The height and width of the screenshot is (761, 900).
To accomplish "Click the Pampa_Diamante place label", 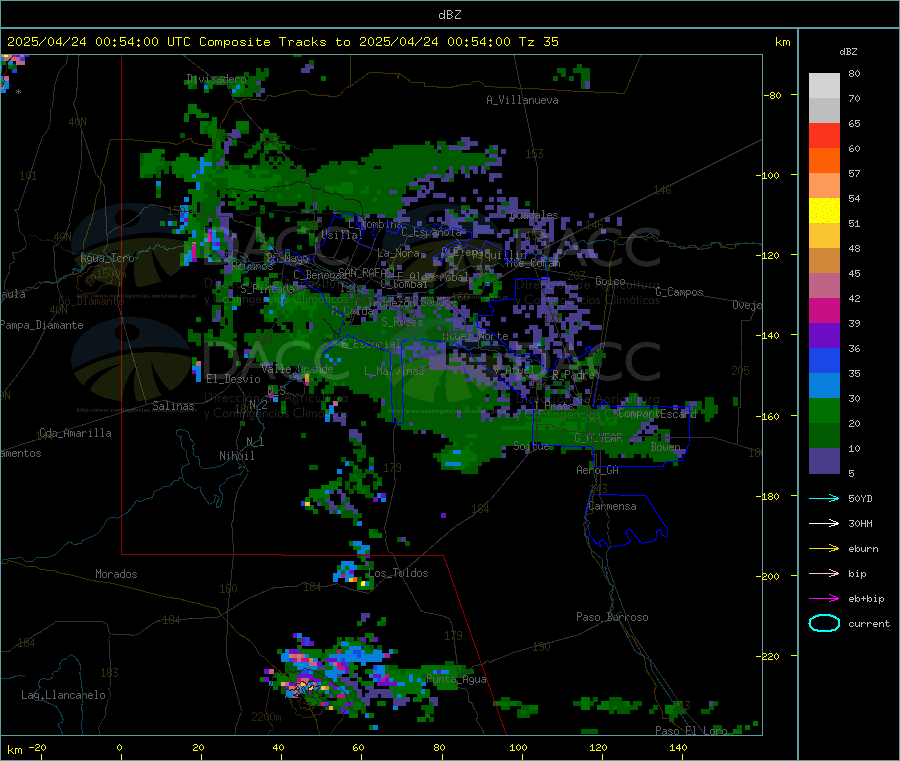I will (42, 325).
